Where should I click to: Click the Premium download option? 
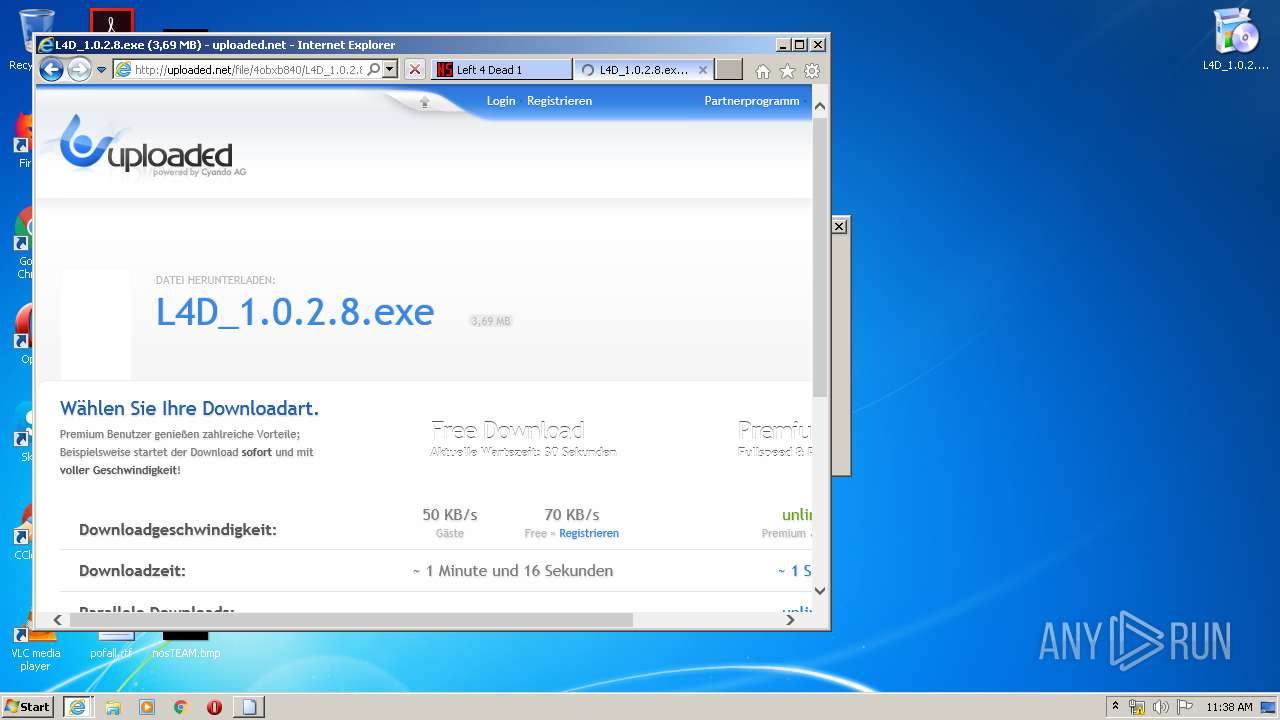tap(775, 439)
